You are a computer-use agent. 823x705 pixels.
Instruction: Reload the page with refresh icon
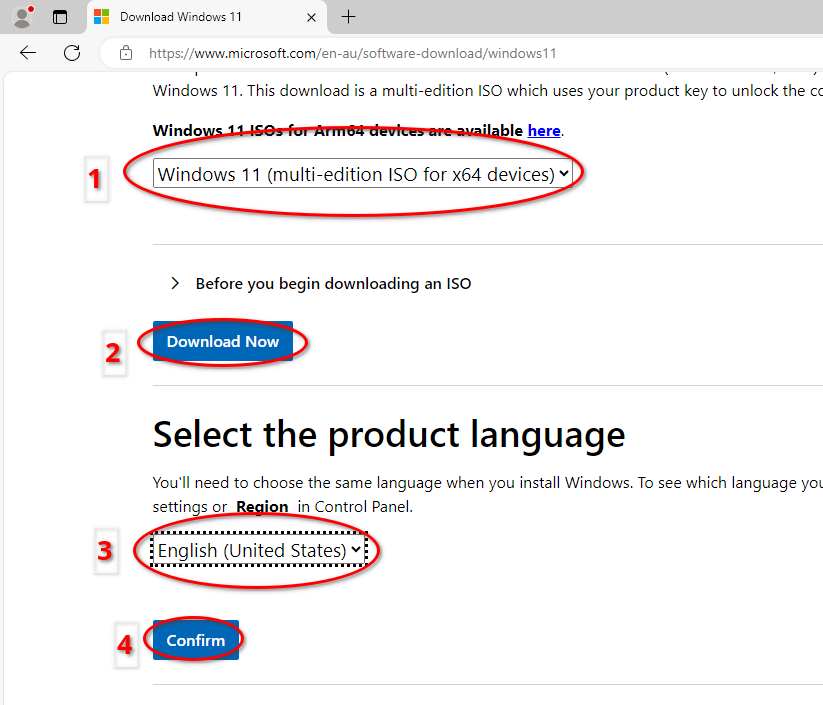tap(72, 52)
